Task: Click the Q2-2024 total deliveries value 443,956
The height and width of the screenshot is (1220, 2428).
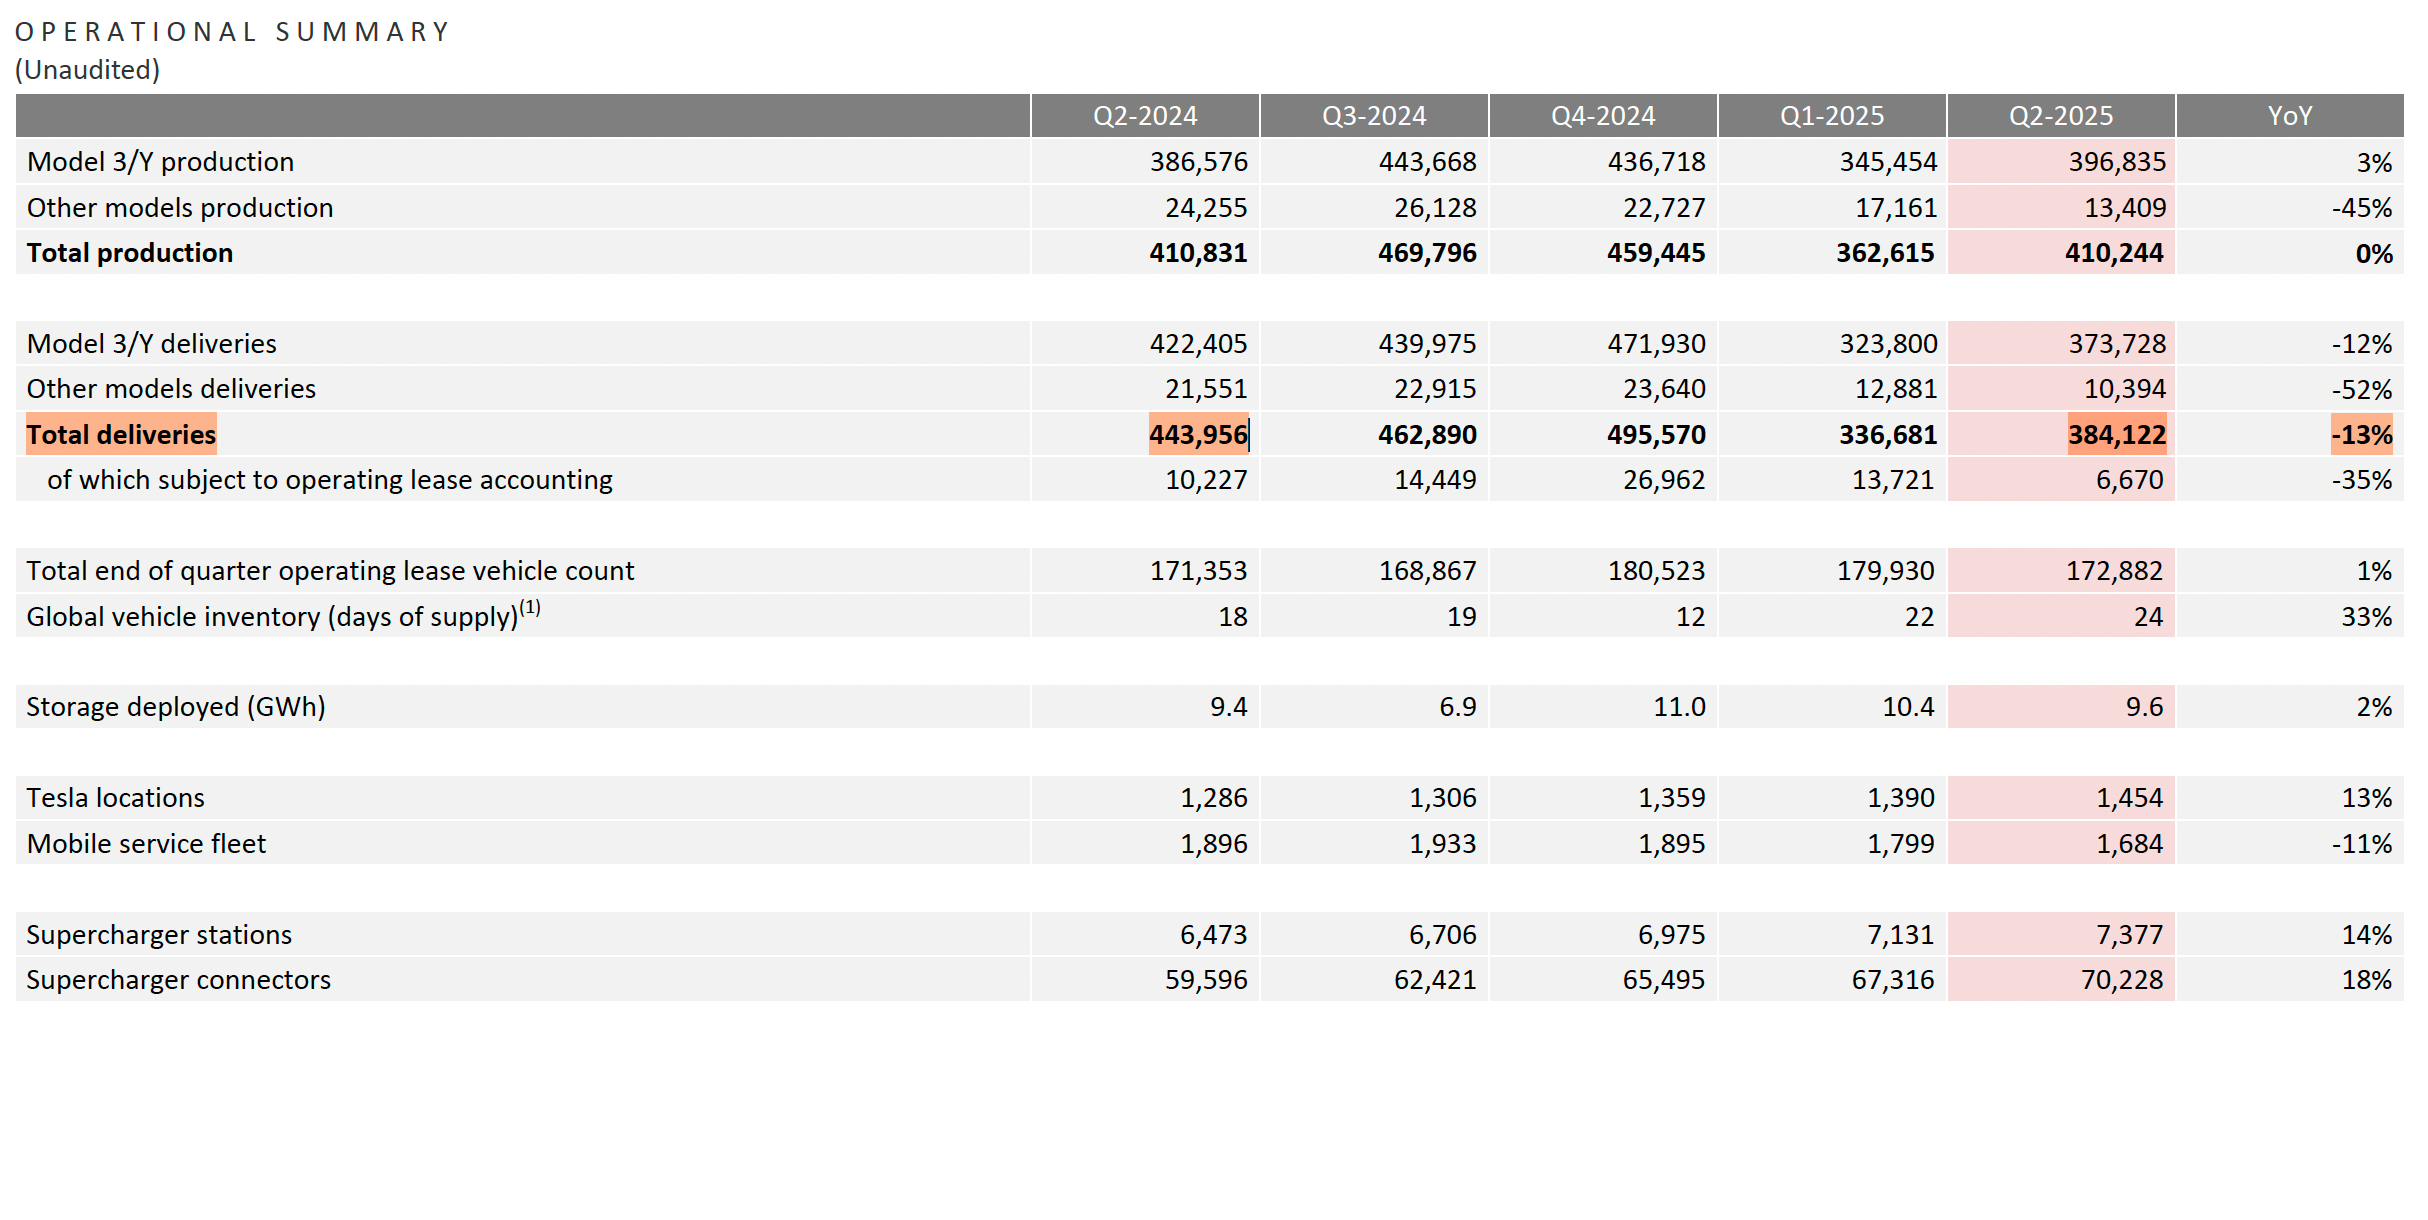Action: click(x=1197, y=435)
